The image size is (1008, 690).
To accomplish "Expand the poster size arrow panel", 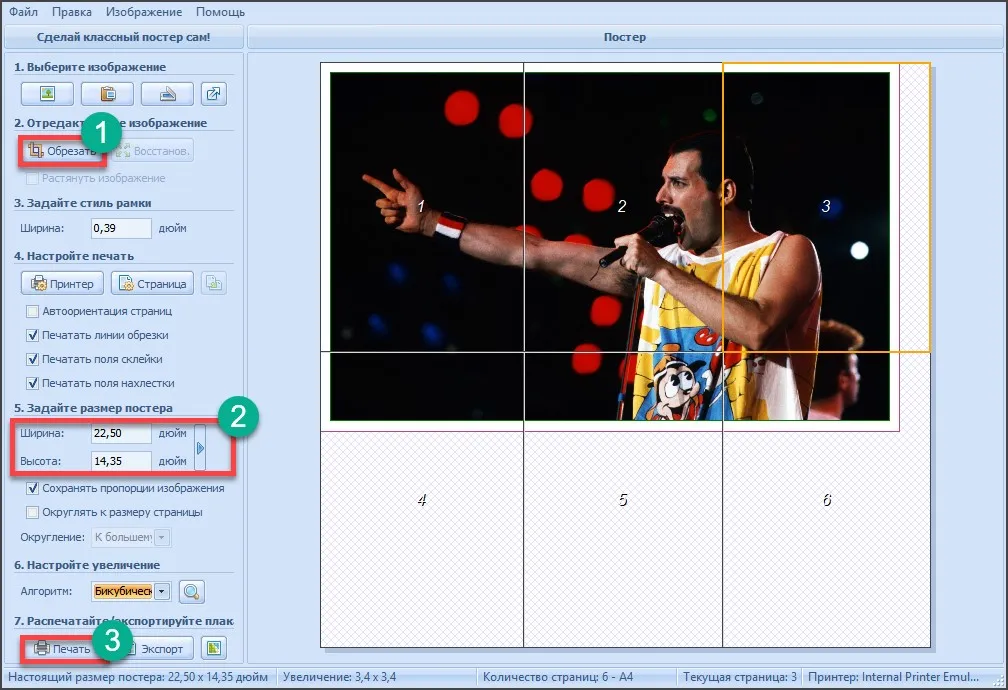I will (x=200, y=448).
